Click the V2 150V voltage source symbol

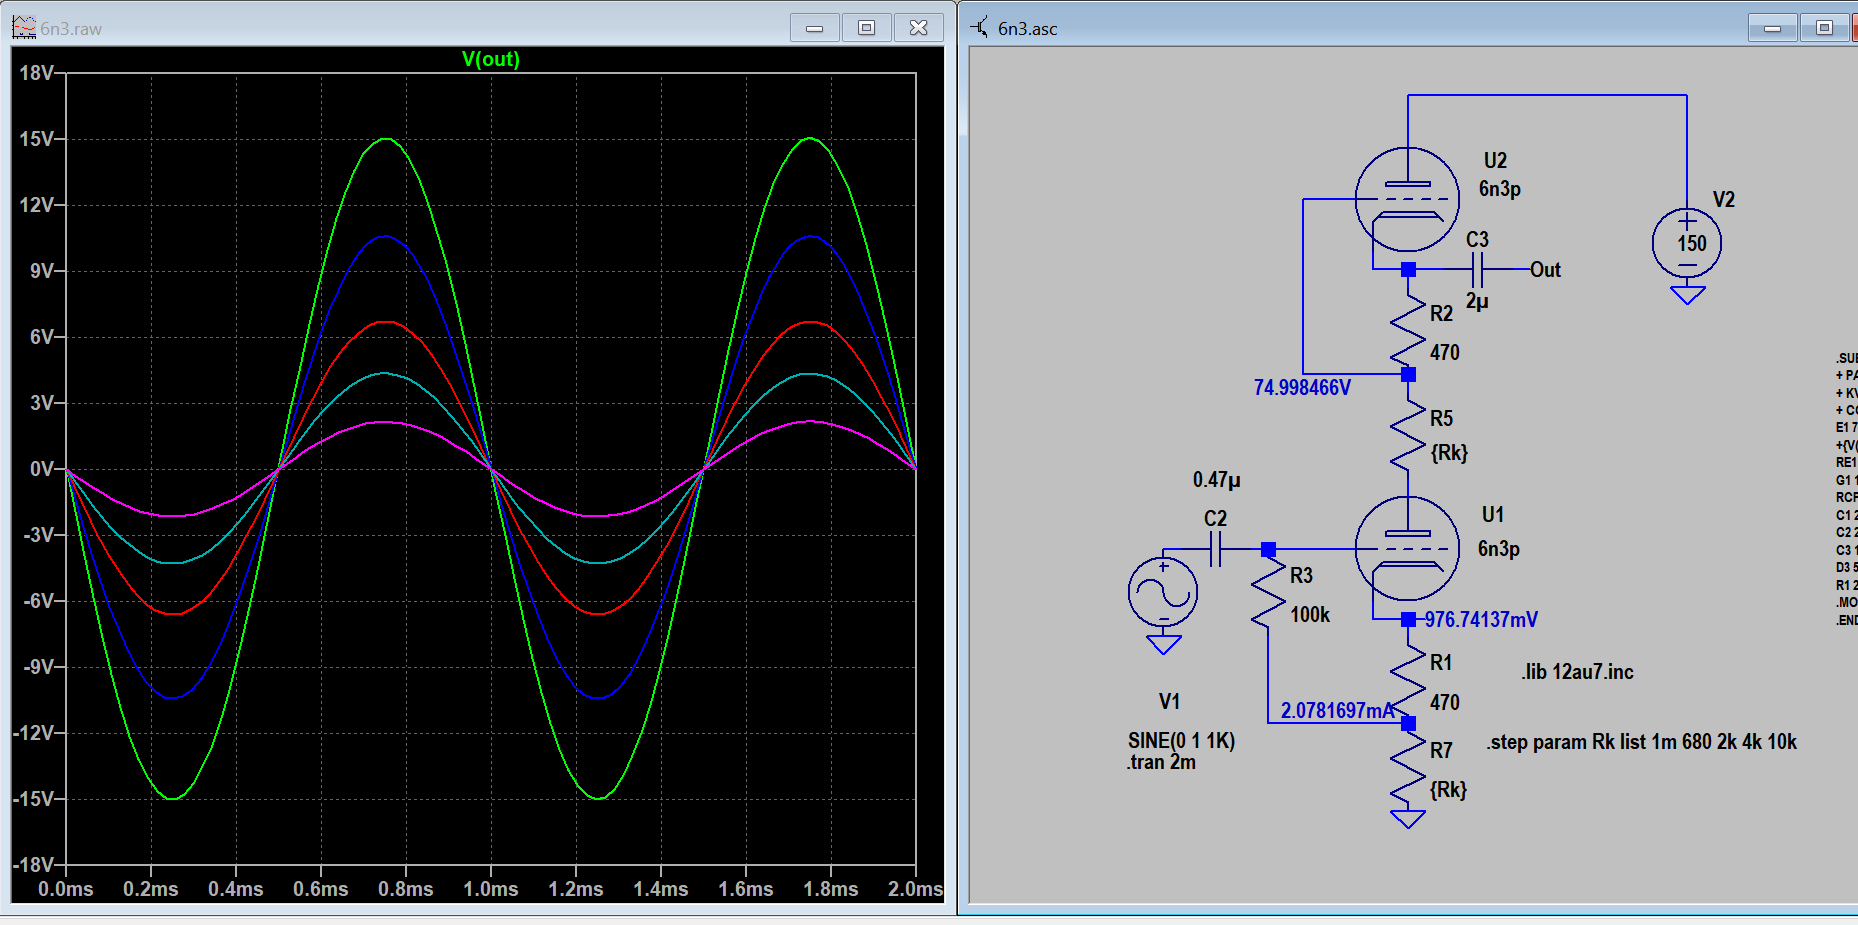(1687, 243)
